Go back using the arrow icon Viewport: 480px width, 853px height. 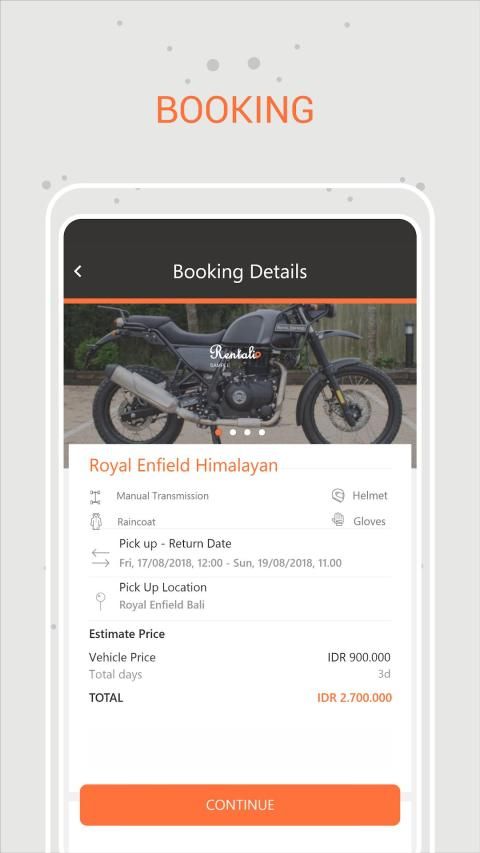point(78,271)
